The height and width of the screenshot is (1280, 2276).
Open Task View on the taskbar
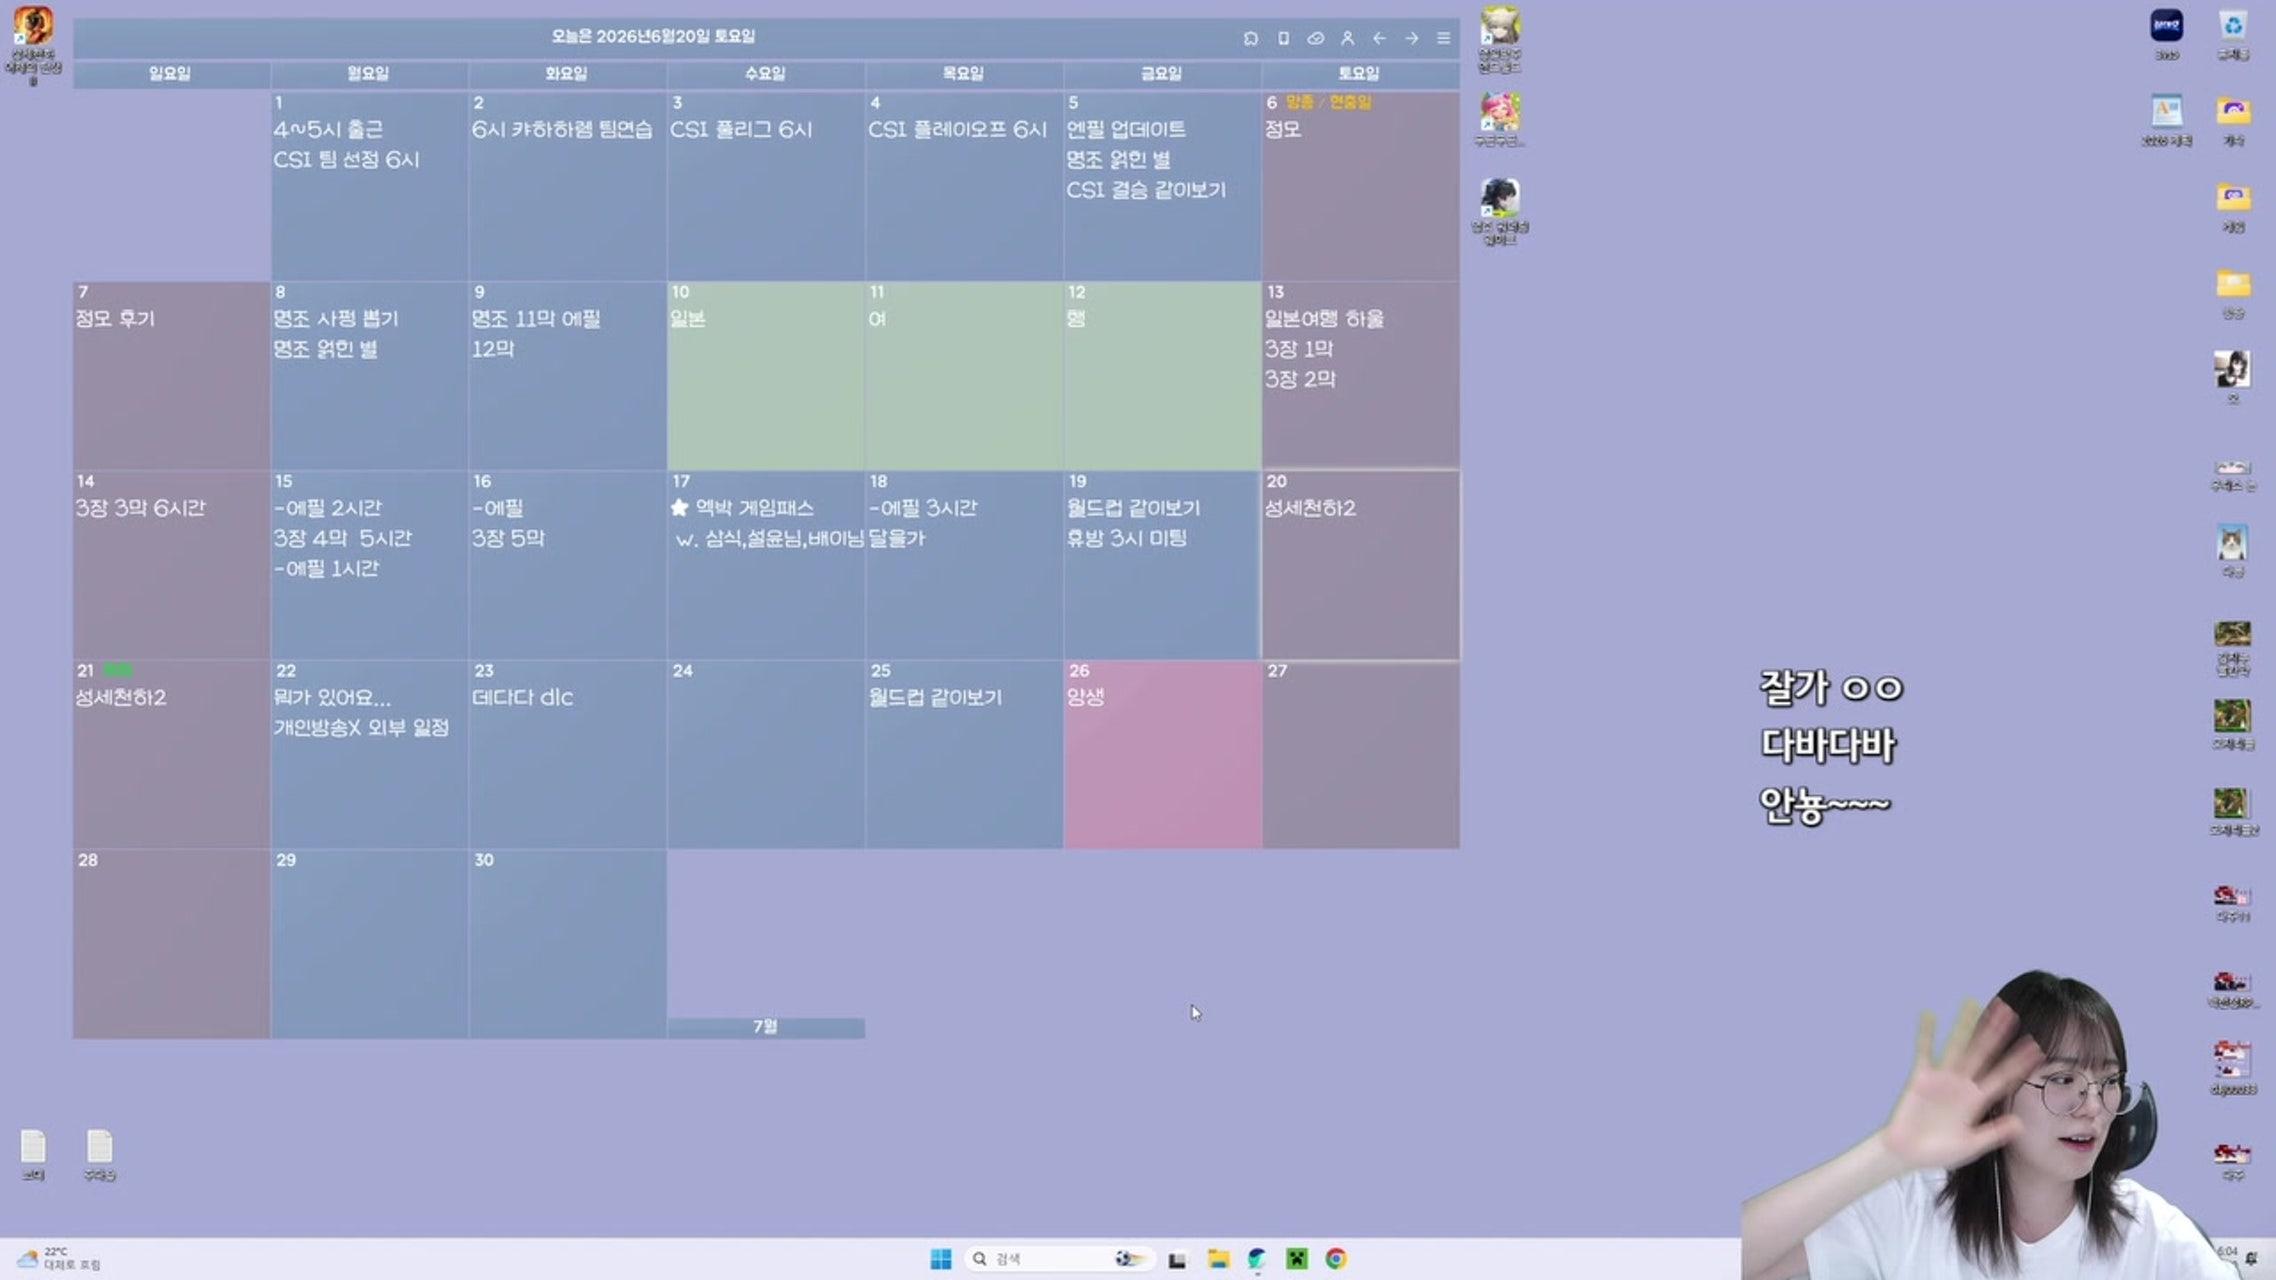pos(1178,1260)
